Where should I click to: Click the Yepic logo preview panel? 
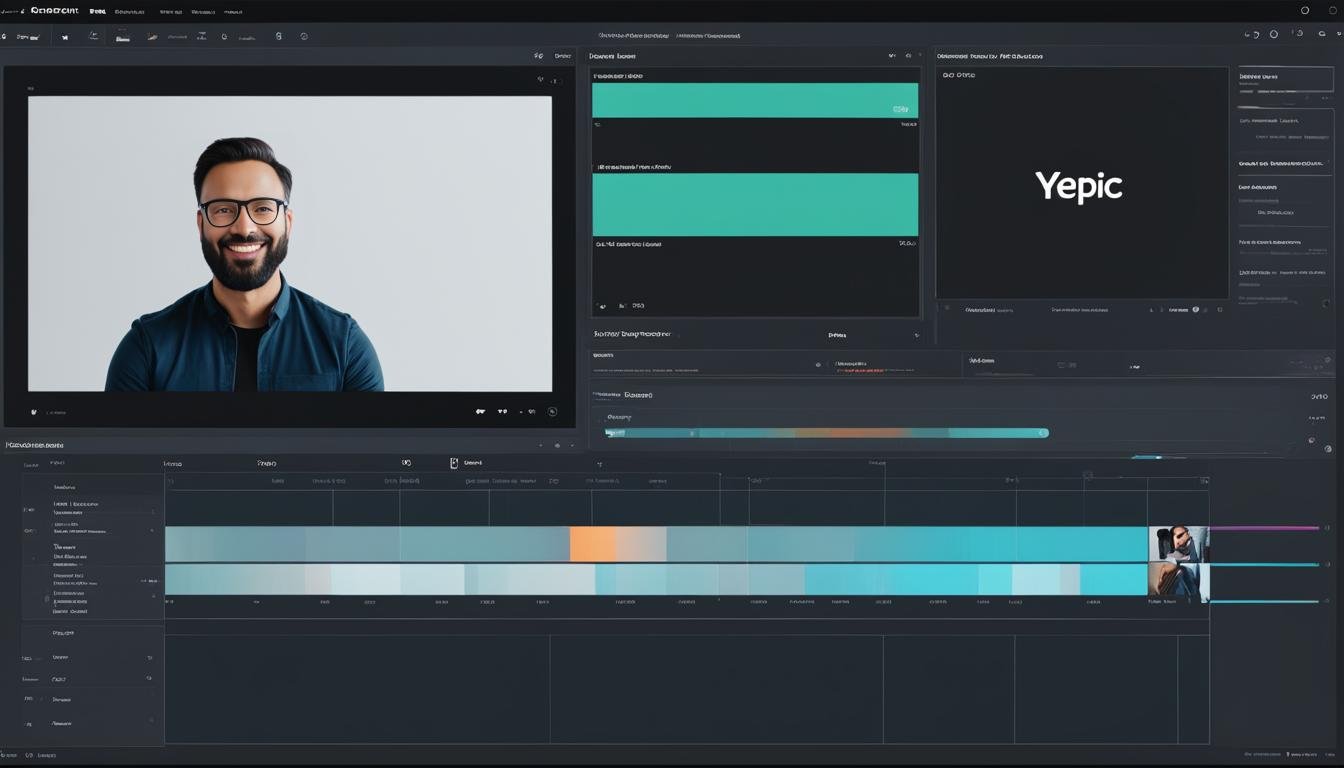[1081, 183]
